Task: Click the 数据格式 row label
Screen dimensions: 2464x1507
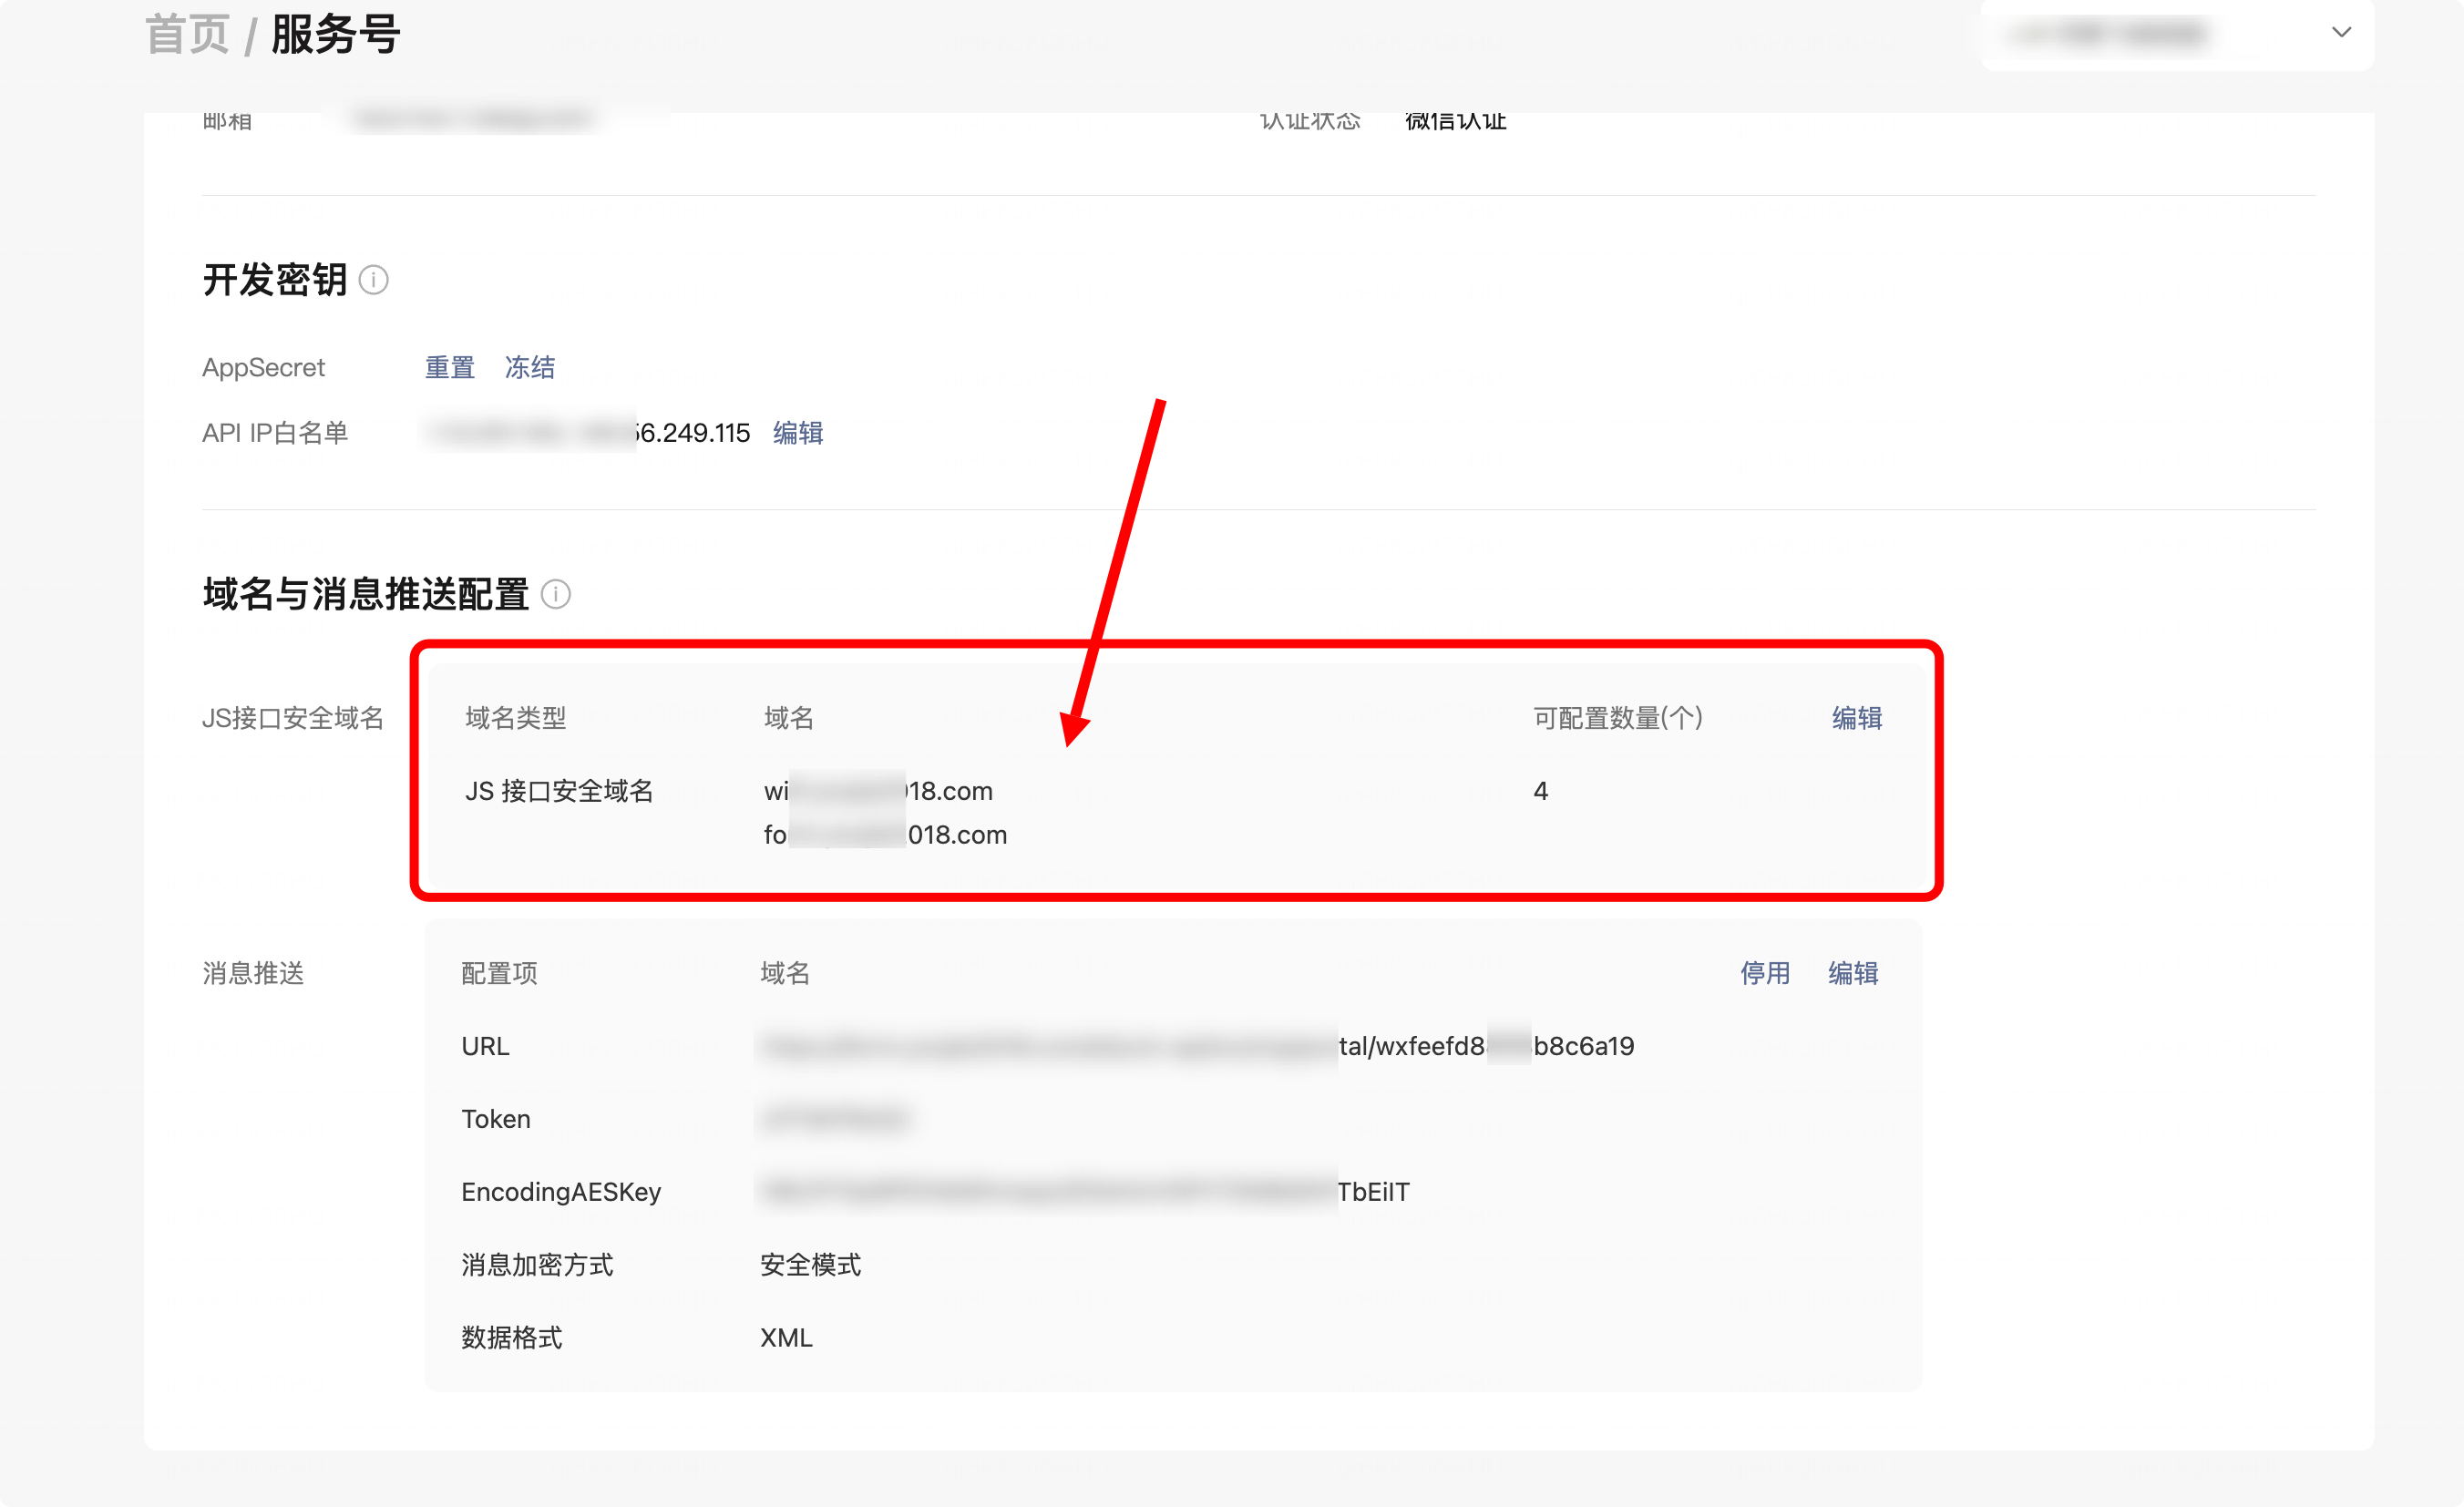Action: (x=512, y=1338)
